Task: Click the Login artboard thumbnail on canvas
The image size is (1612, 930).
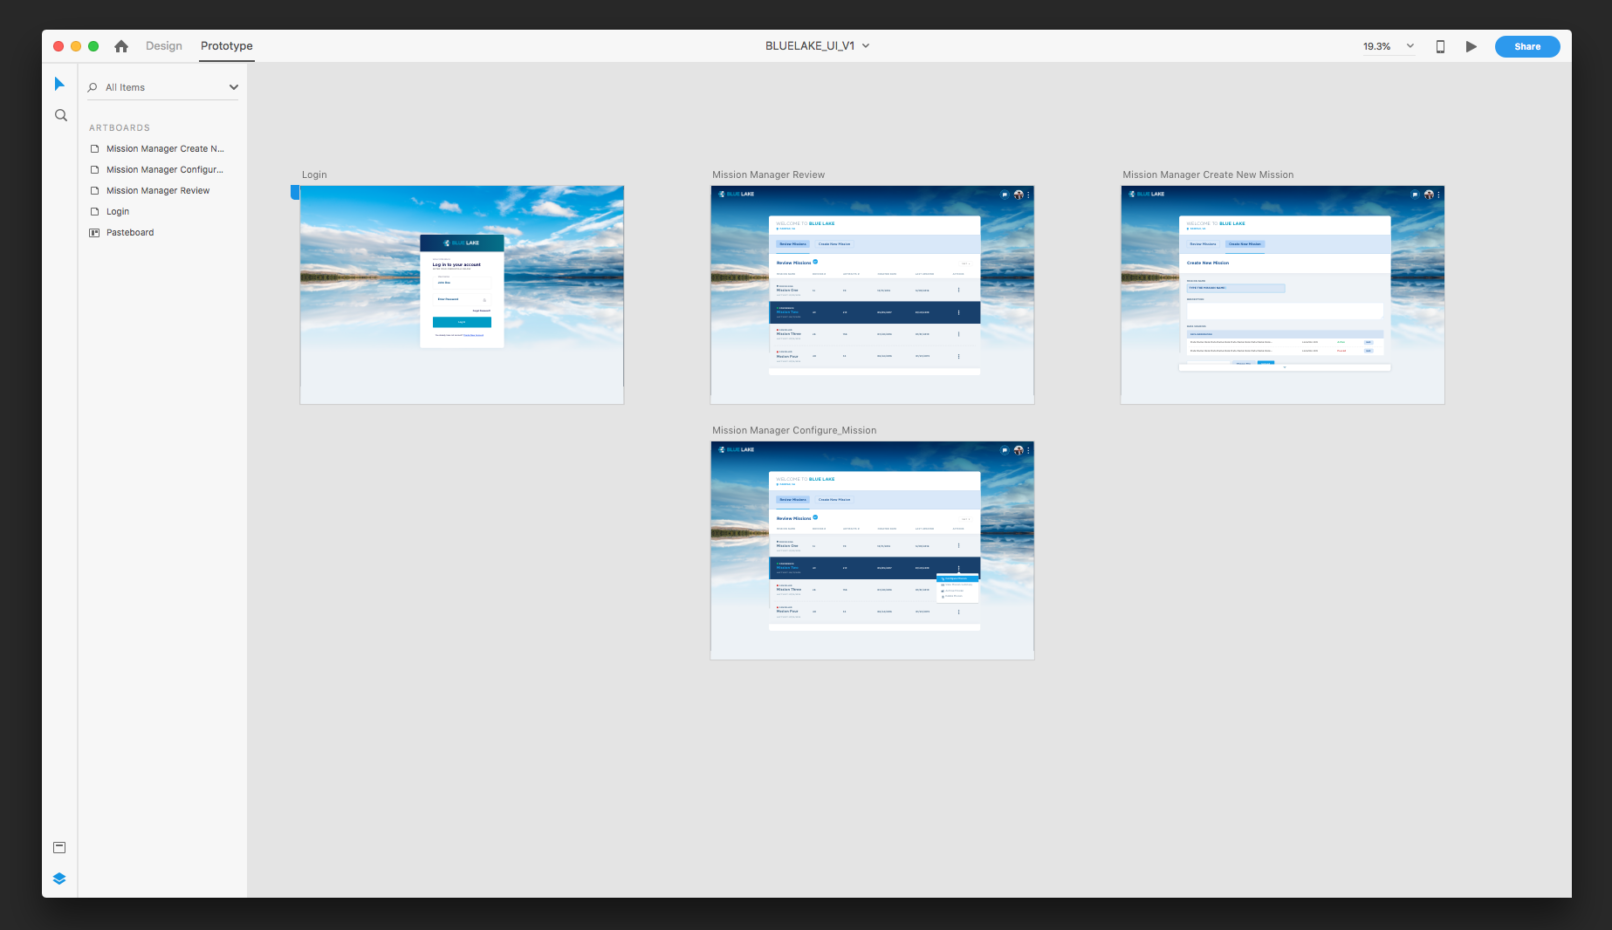Action: pyautogui.click(x=462, y=294)
